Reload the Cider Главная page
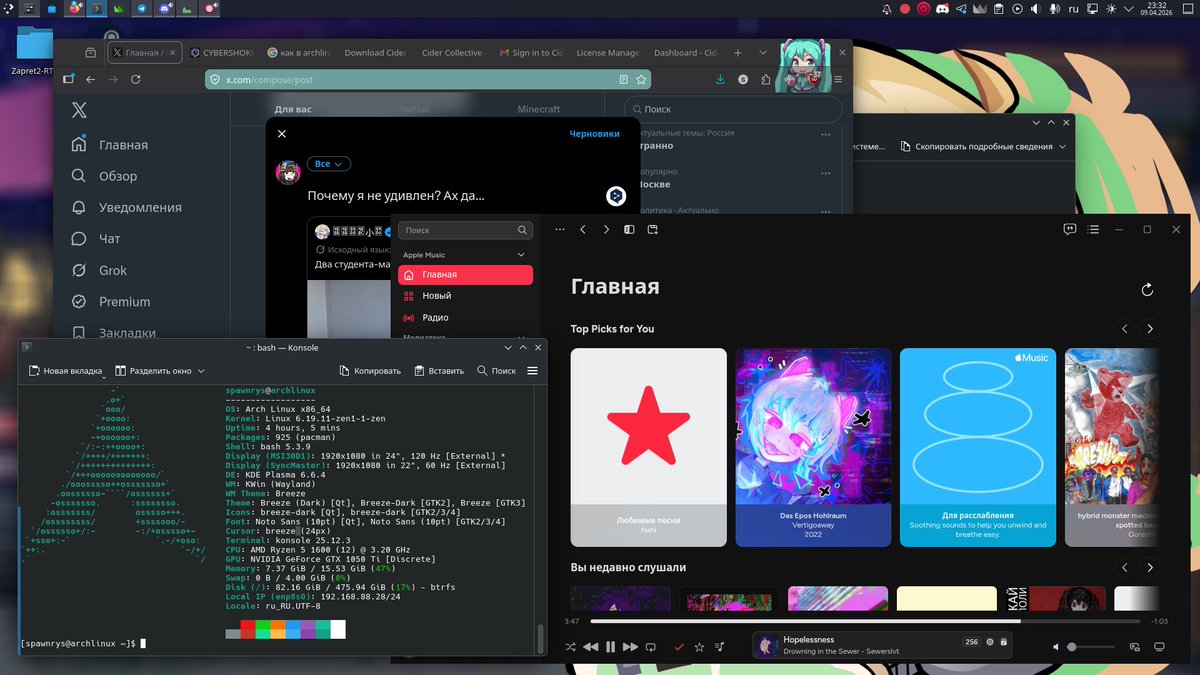Image resolution: width=1200 pixels, height=675 pixels. pyautogui.click(x=1147, y=290)
